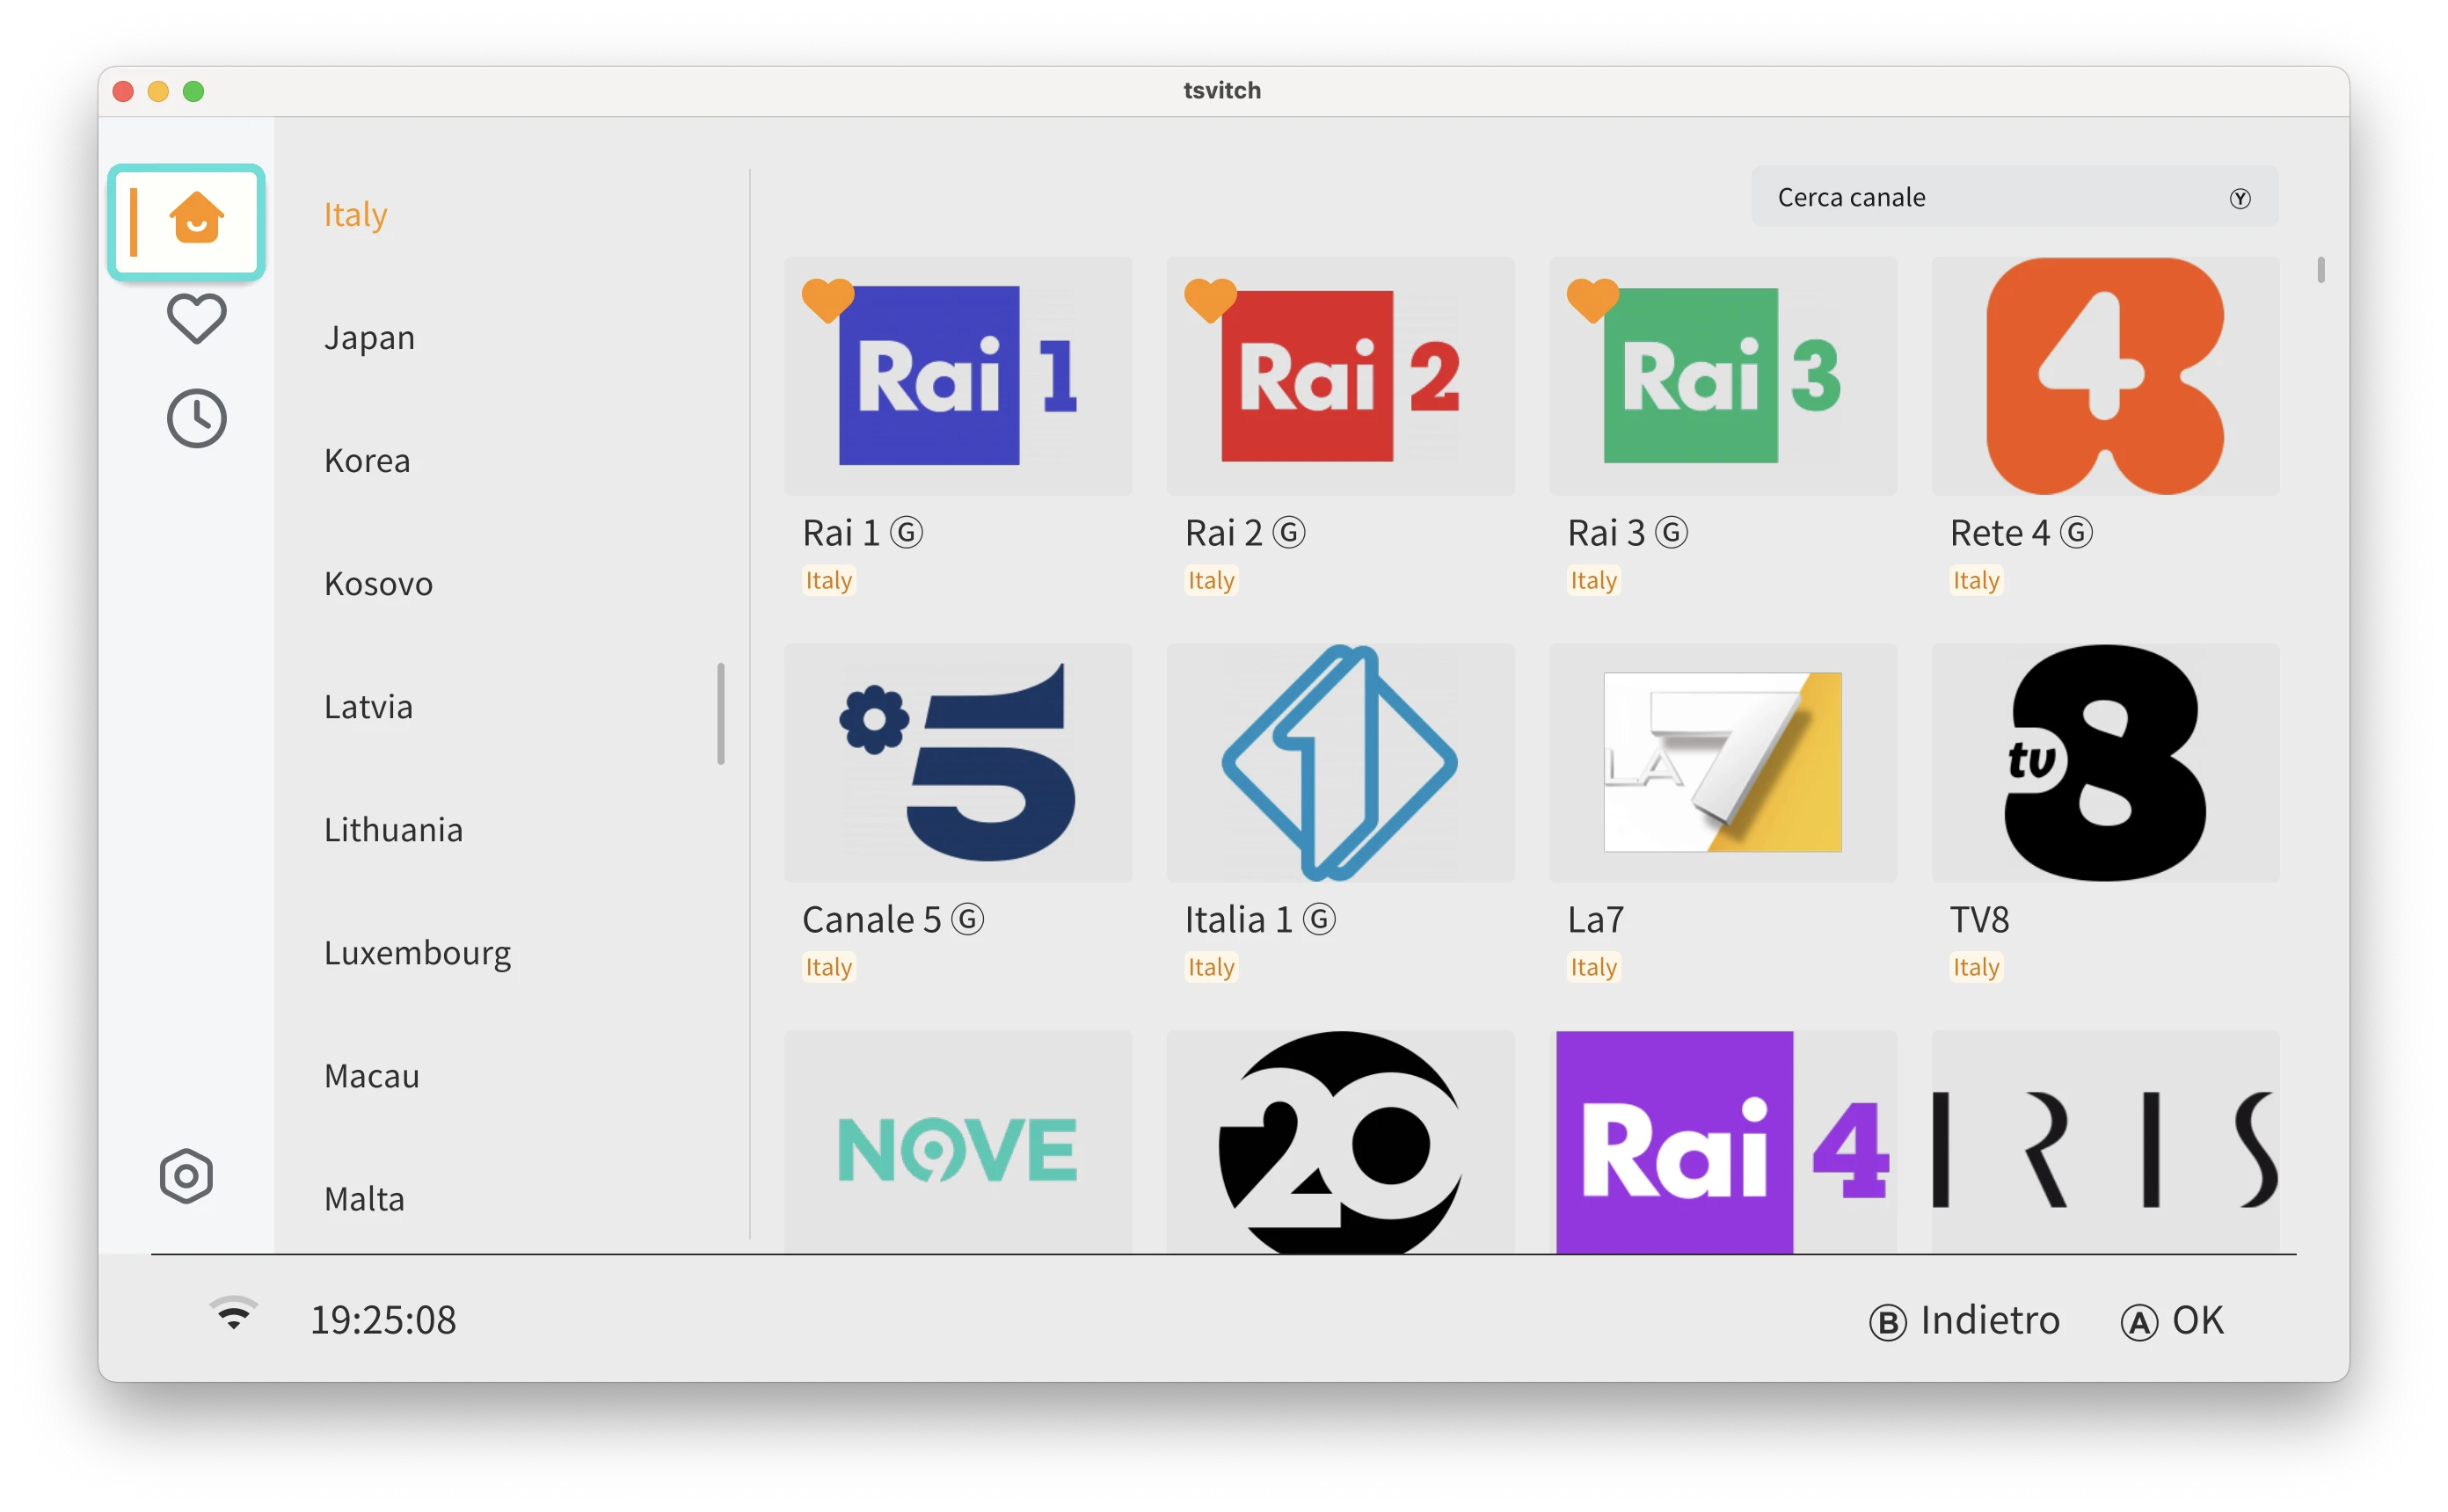
Task: Click the La7 channel name
Action: click(x=1595, y=919)
